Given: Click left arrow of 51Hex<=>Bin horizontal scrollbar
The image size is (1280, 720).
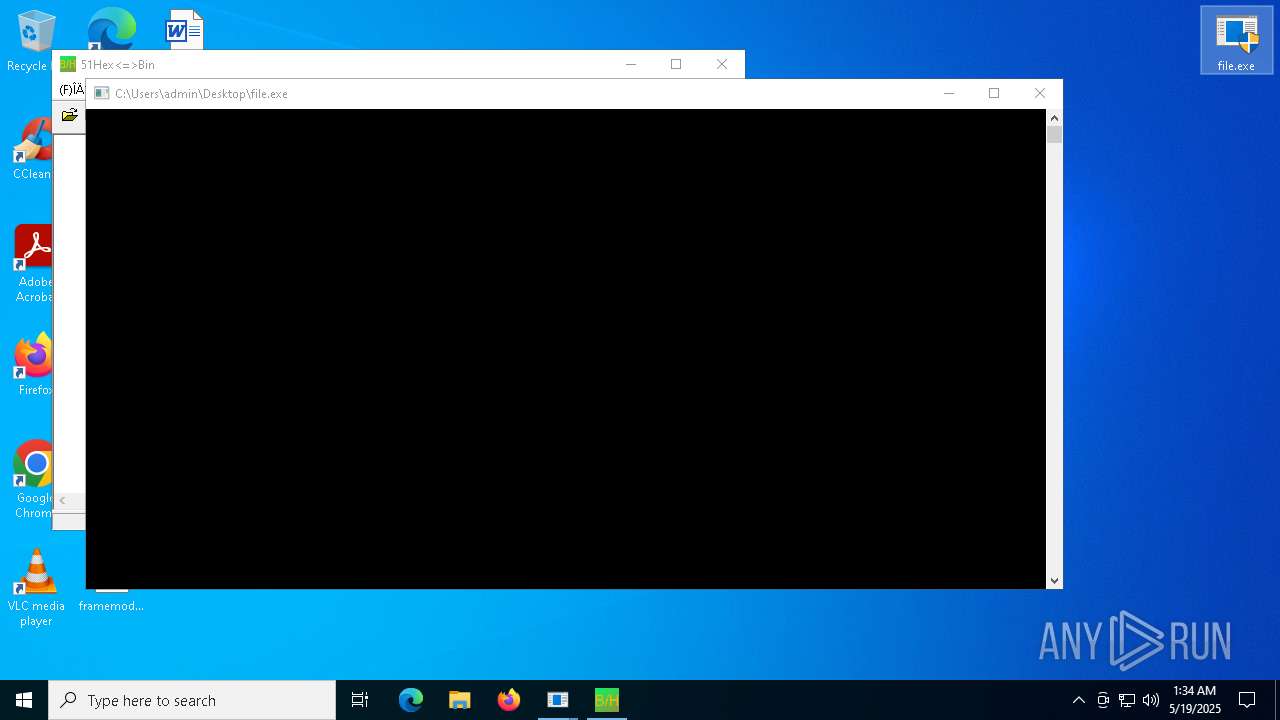Looking at the screenshot, I should point(62,500).
